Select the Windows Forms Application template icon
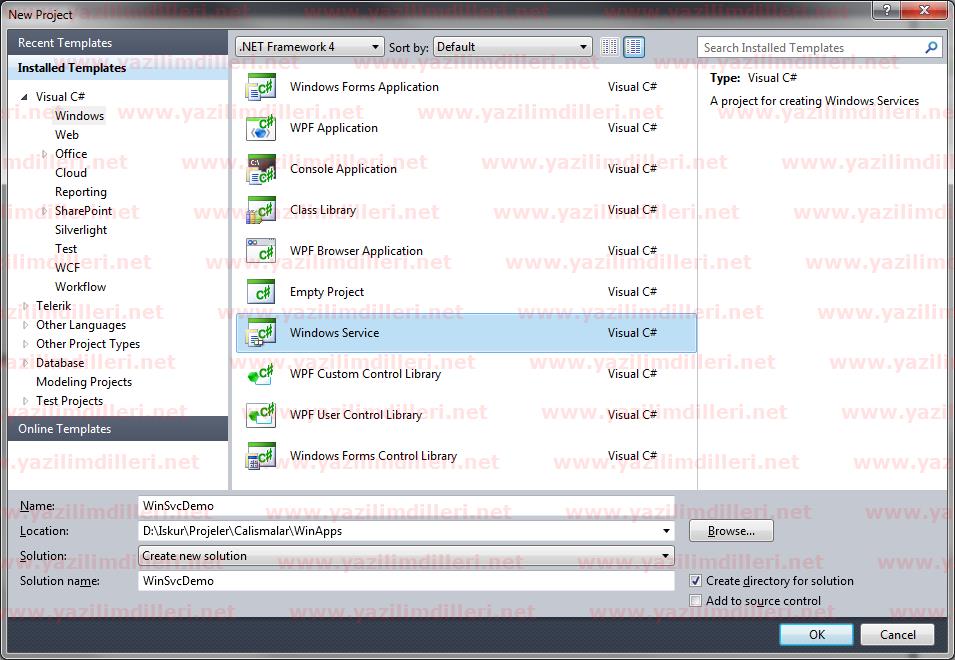Screen dimensions: 955x660 261,87
